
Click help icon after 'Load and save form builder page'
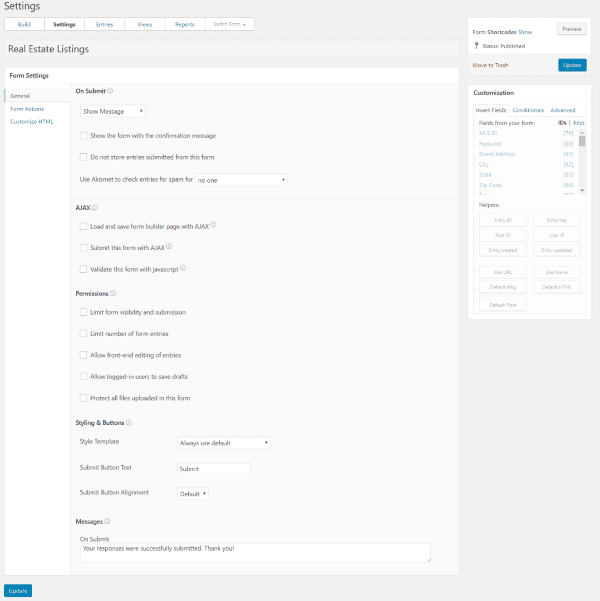(x=213, y=225)
